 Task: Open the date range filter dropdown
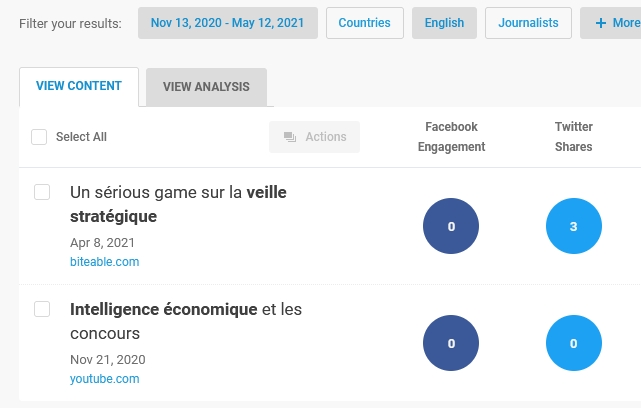tap(228, 23)
